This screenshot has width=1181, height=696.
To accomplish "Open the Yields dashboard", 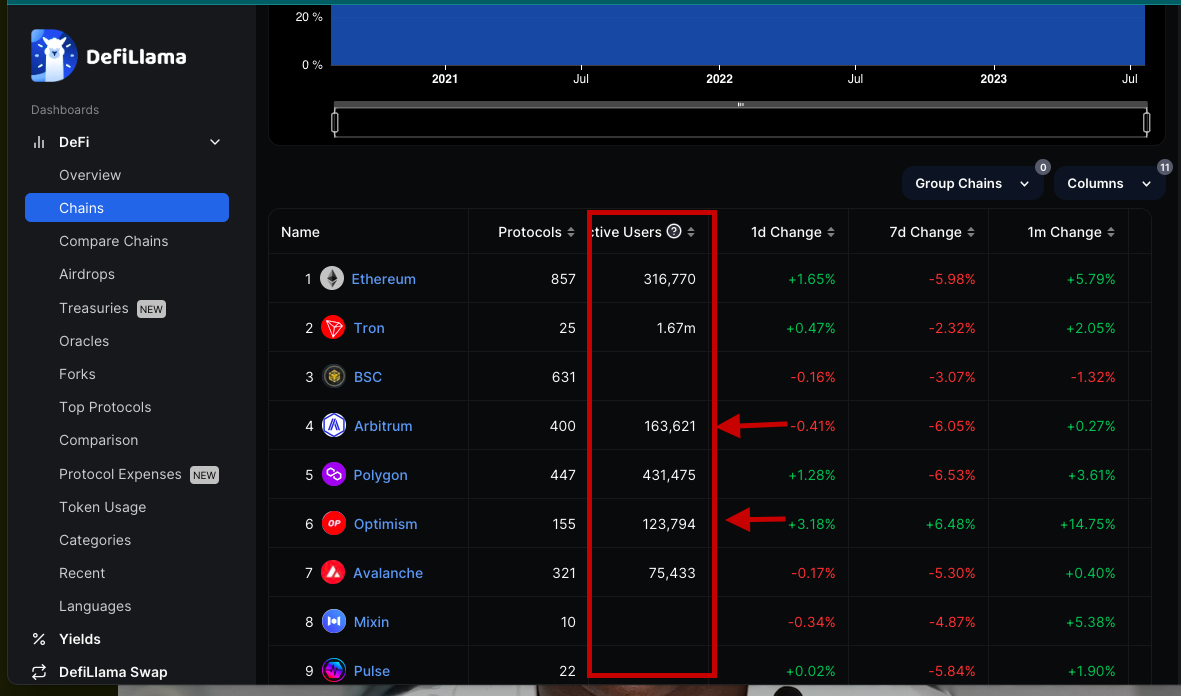I will click(80, 640).
